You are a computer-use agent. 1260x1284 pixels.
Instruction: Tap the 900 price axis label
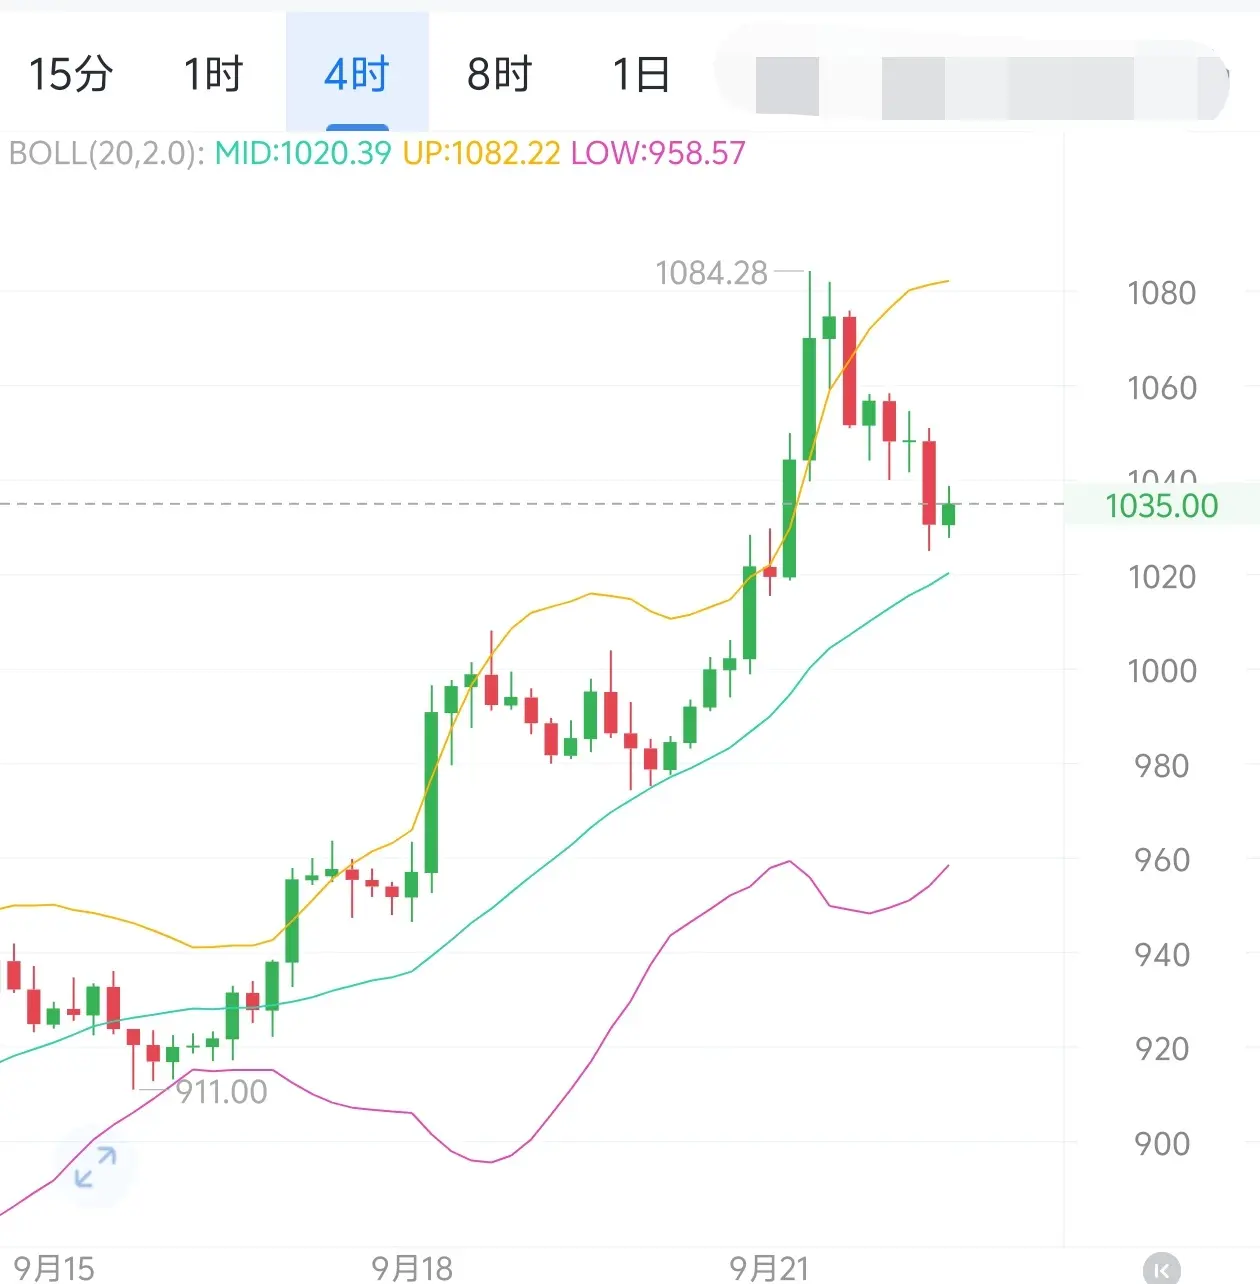(x=1161, y=1143)
